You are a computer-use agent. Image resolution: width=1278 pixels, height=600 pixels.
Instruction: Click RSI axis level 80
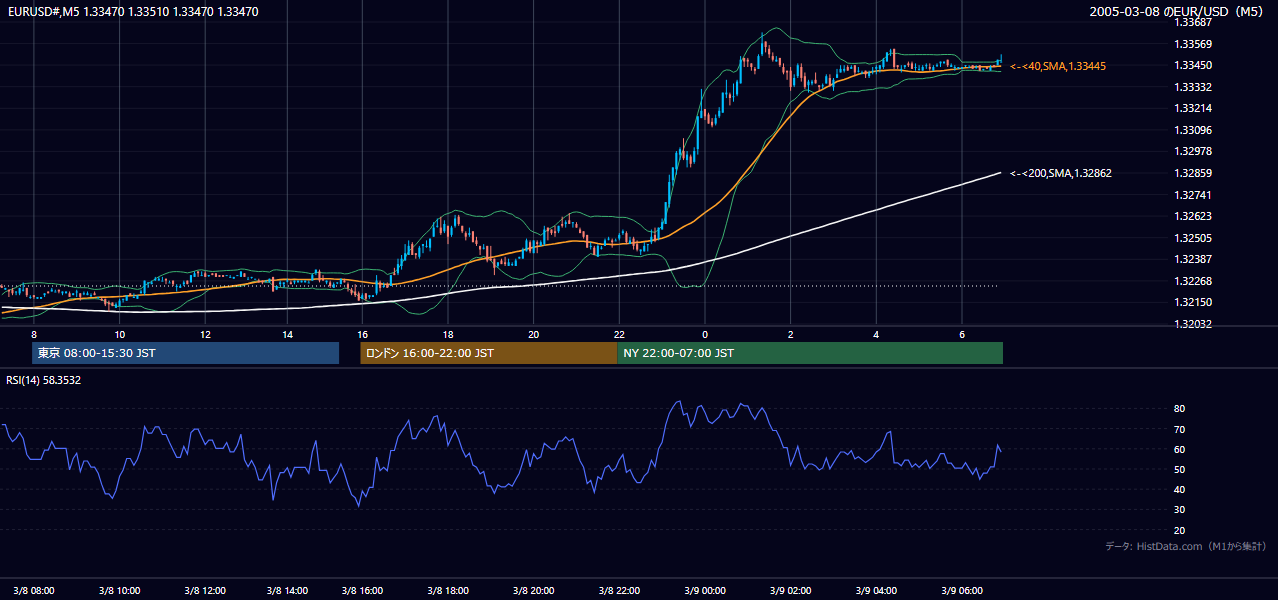click(1179, 409)
